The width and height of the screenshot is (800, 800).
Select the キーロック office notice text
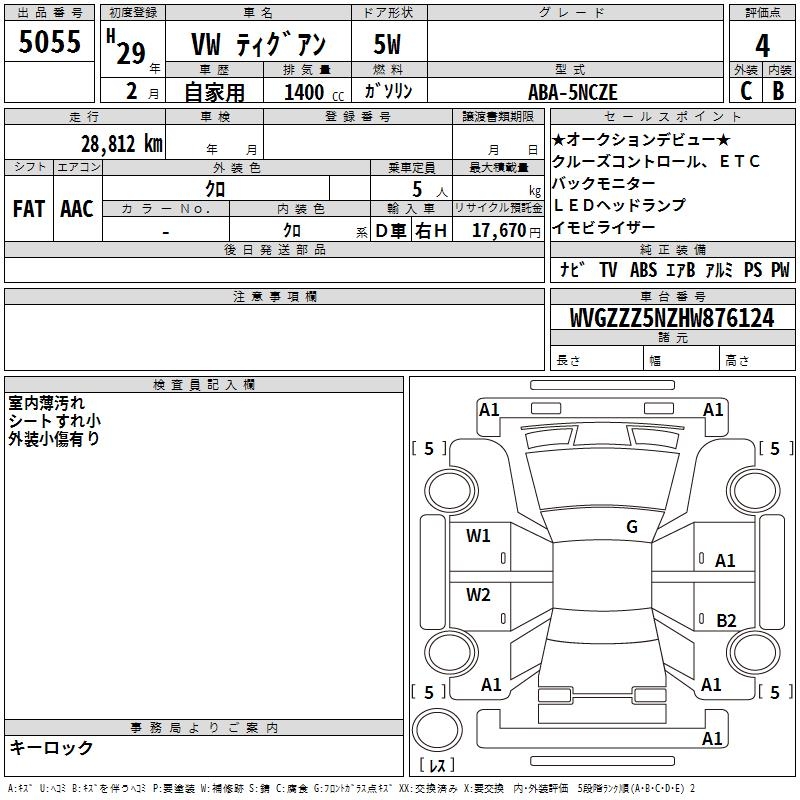[x=52, y=747]
